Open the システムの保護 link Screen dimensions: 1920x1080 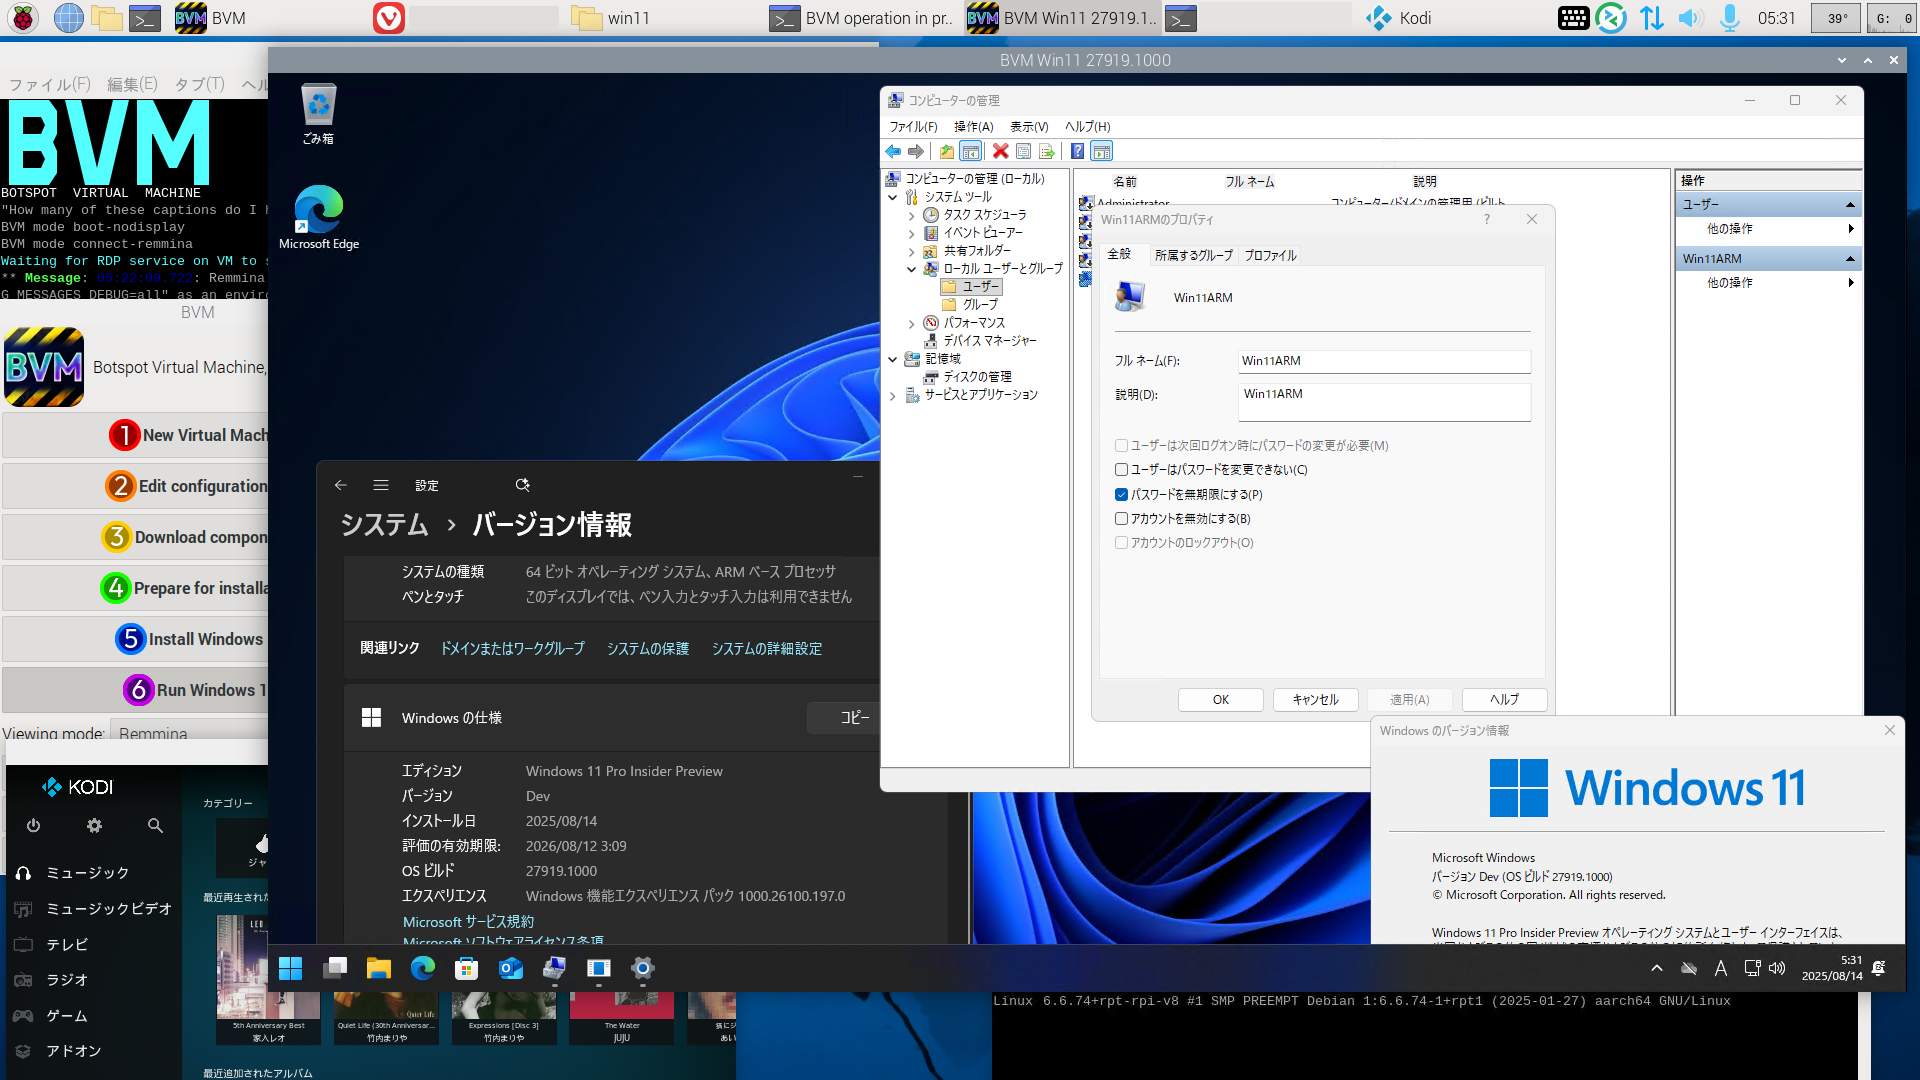pos(648,649)
